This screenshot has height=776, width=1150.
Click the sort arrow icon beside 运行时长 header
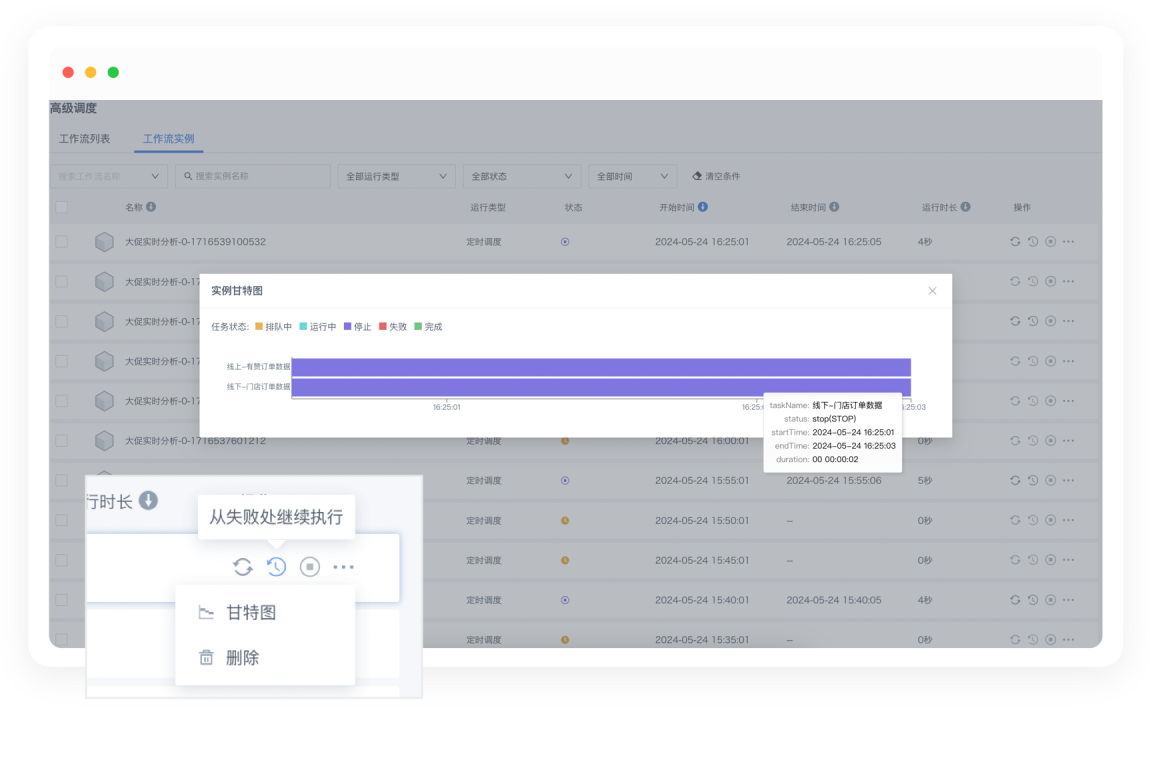pyautogui.click(x=965, y=207)
